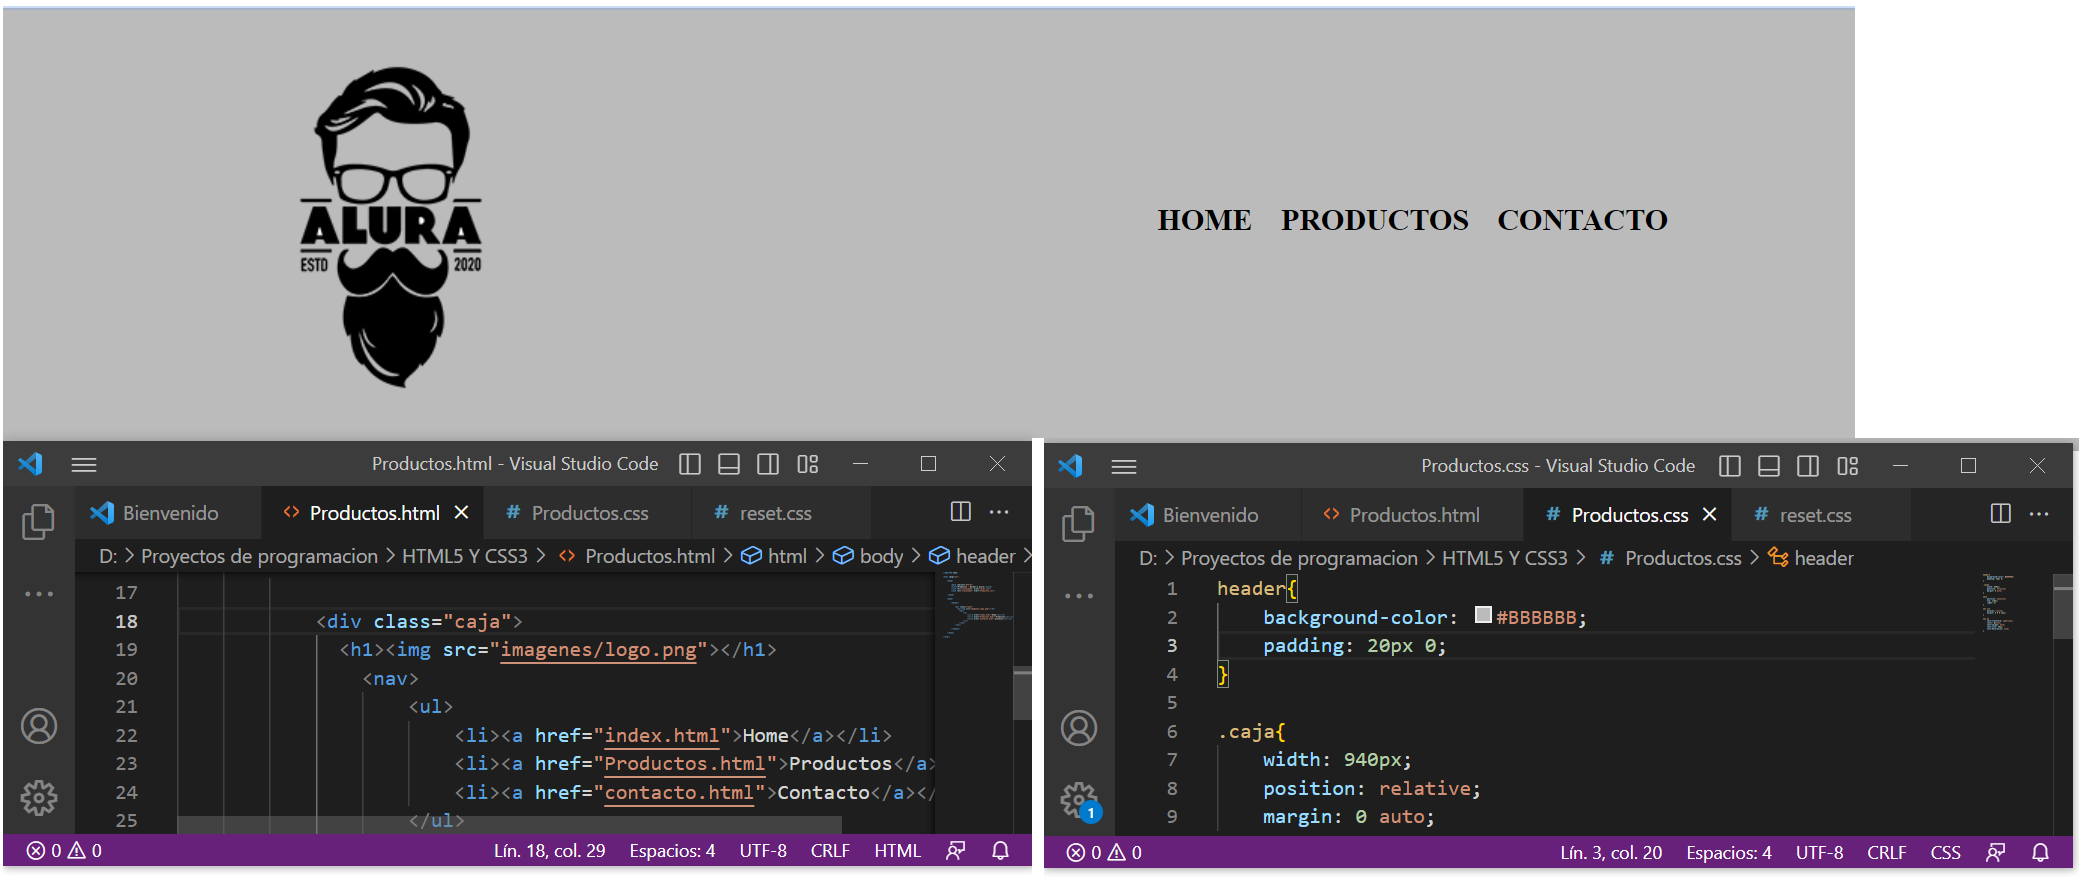This screenshot has width=2085, height=887.
Task: Toggle primary sidebar in Productos.html title bar
Action: 690,464
